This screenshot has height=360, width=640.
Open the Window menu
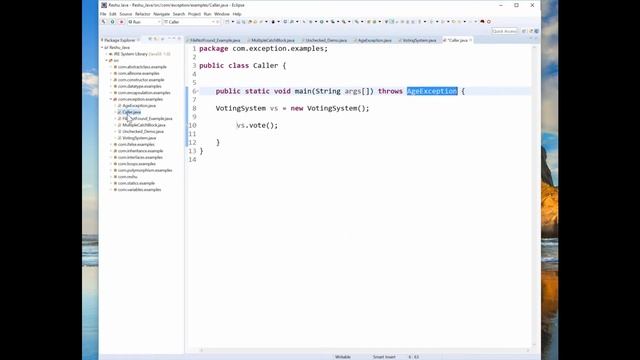coord(222,14)
